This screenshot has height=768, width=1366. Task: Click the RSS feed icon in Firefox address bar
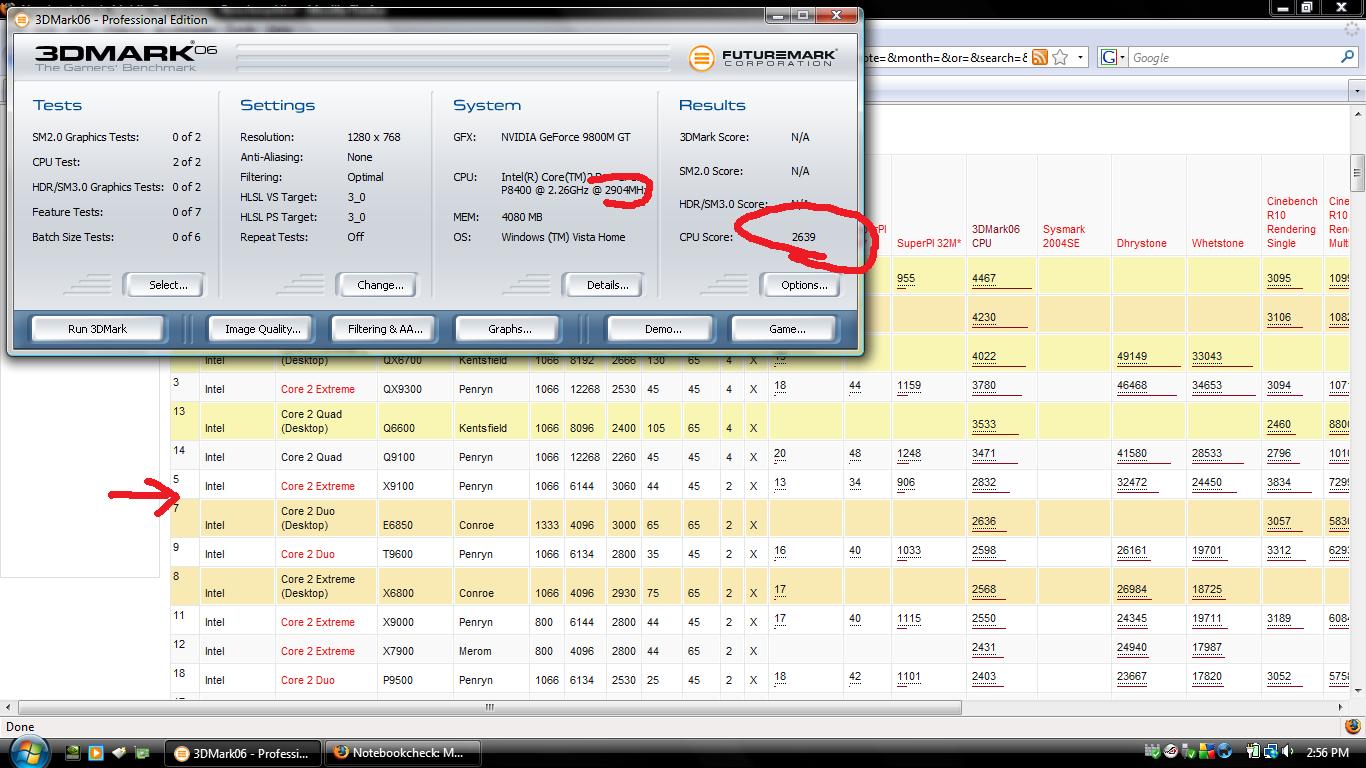pyautogui.click(x=1040, y=57)
